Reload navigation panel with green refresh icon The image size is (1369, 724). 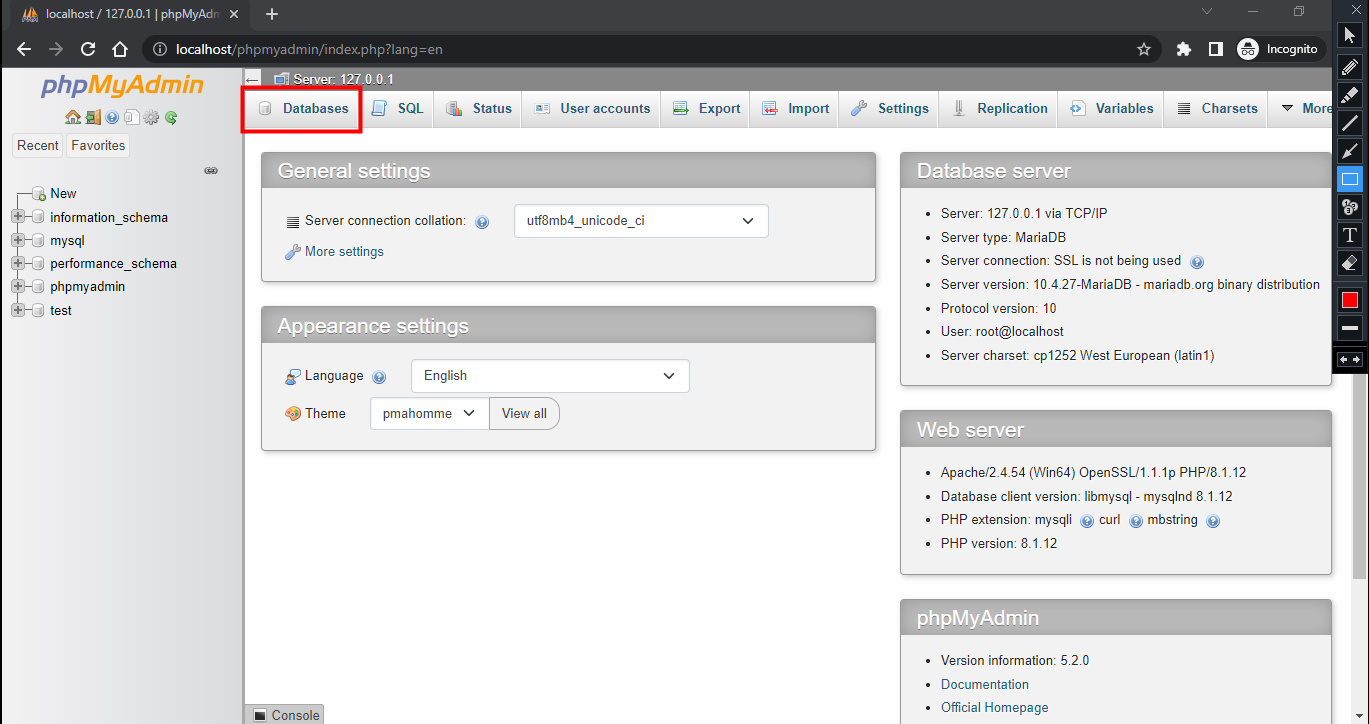click(171, 117)
